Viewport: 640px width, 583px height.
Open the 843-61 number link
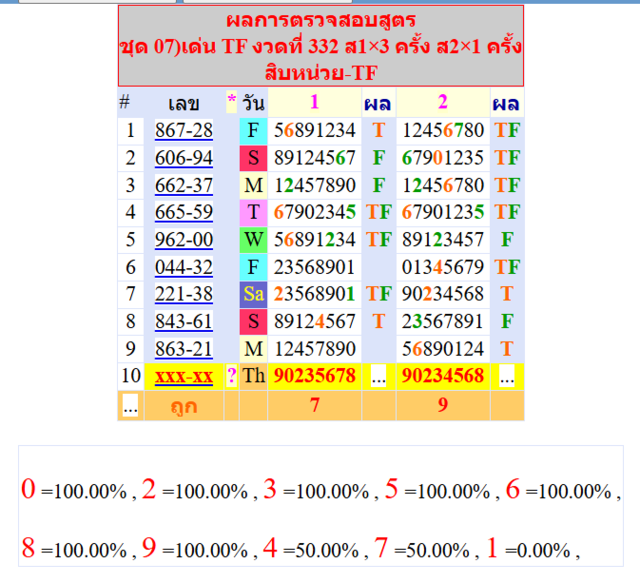pyautogui.click(x=184, y=322)
